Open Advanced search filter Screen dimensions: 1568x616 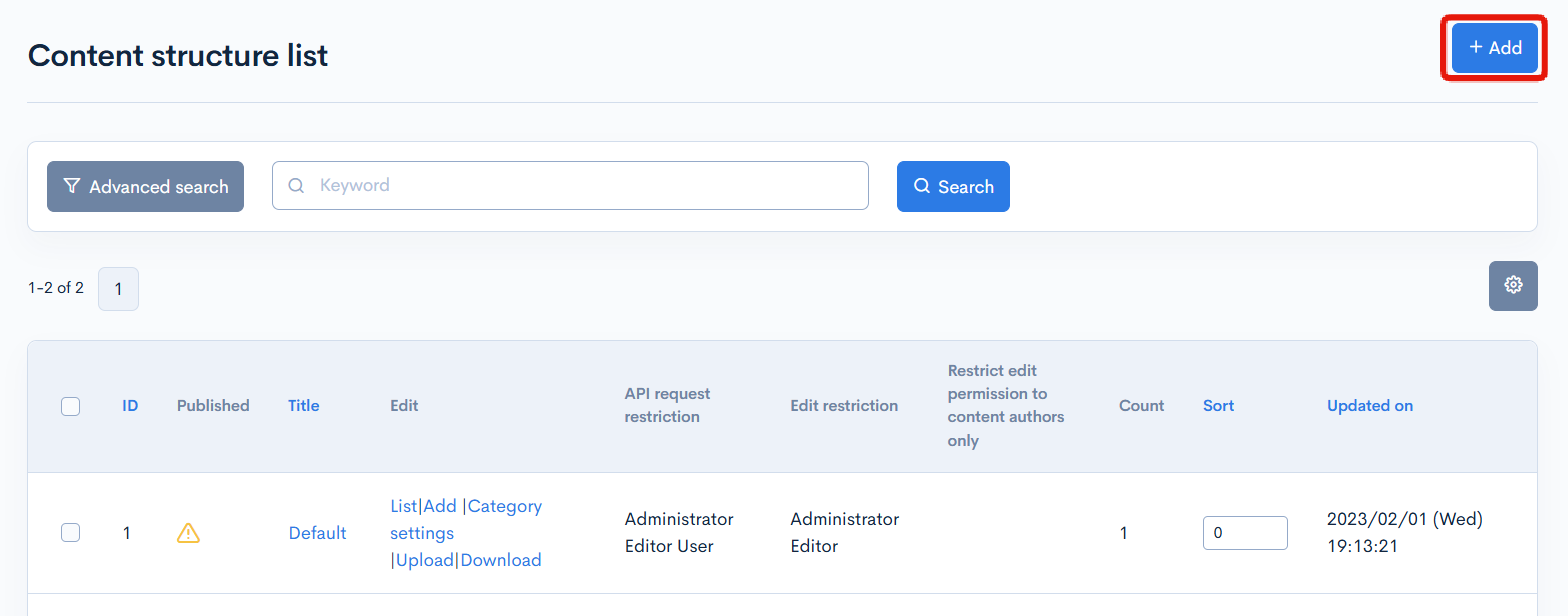tap(145, 186)
